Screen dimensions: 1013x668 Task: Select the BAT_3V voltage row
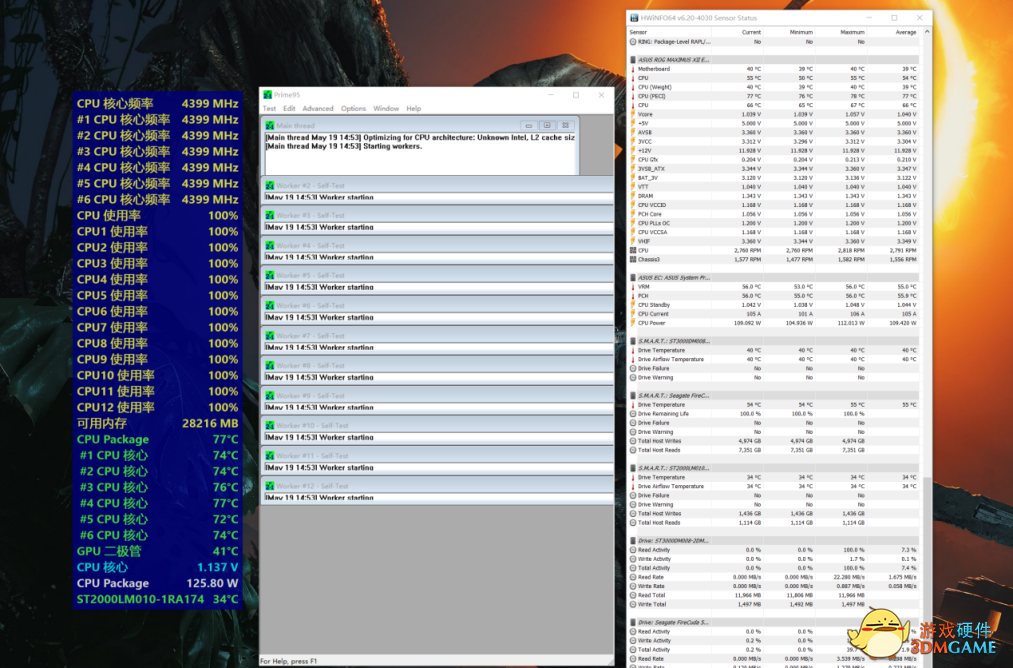[x=774, y=178]
